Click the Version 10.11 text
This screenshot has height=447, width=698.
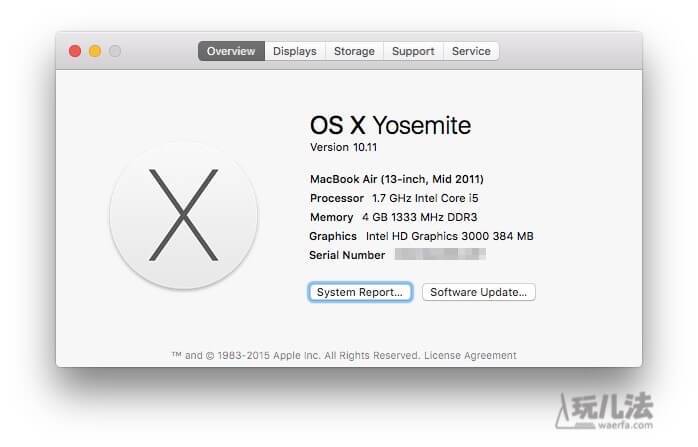click(x=343, y=147)
